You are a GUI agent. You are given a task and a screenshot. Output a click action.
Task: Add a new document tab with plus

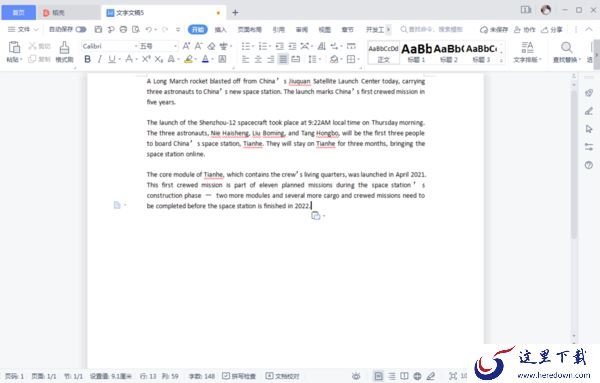[235, 13]
